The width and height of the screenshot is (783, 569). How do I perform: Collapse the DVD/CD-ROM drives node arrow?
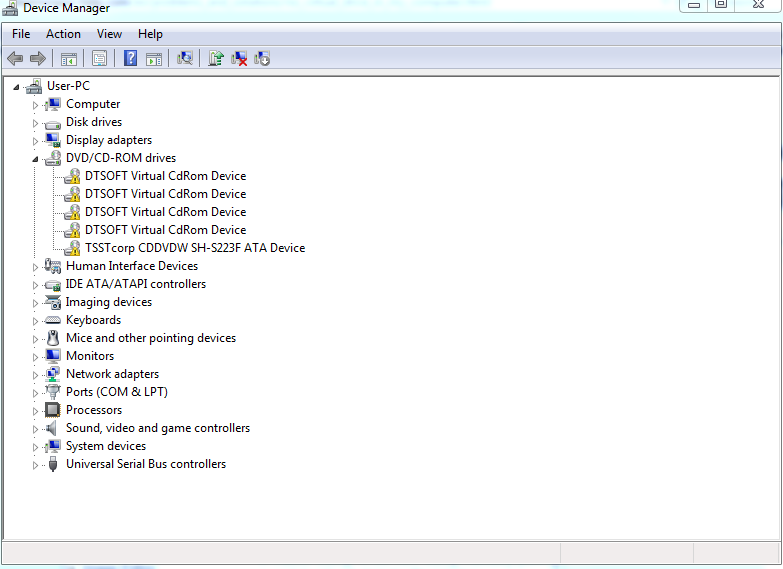coord(35,159)
